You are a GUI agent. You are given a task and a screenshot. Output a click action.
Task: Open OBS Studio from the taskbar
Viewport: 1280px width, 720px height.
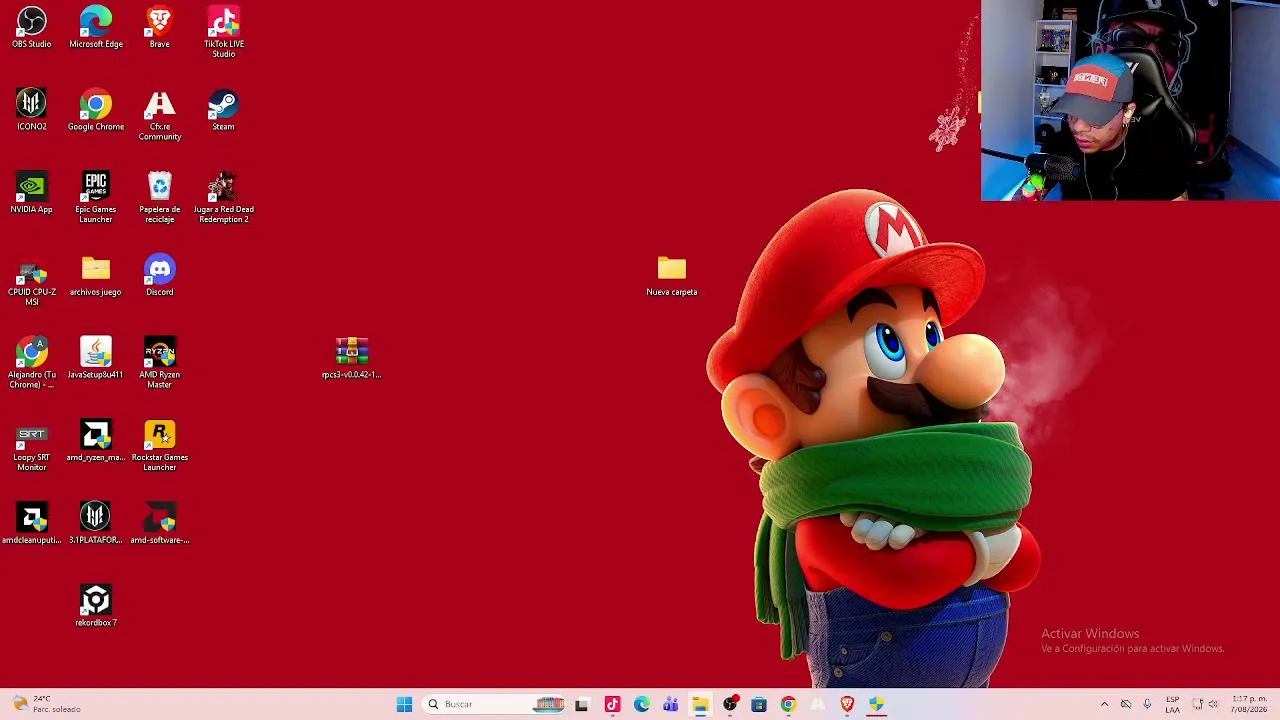point(730,704)
